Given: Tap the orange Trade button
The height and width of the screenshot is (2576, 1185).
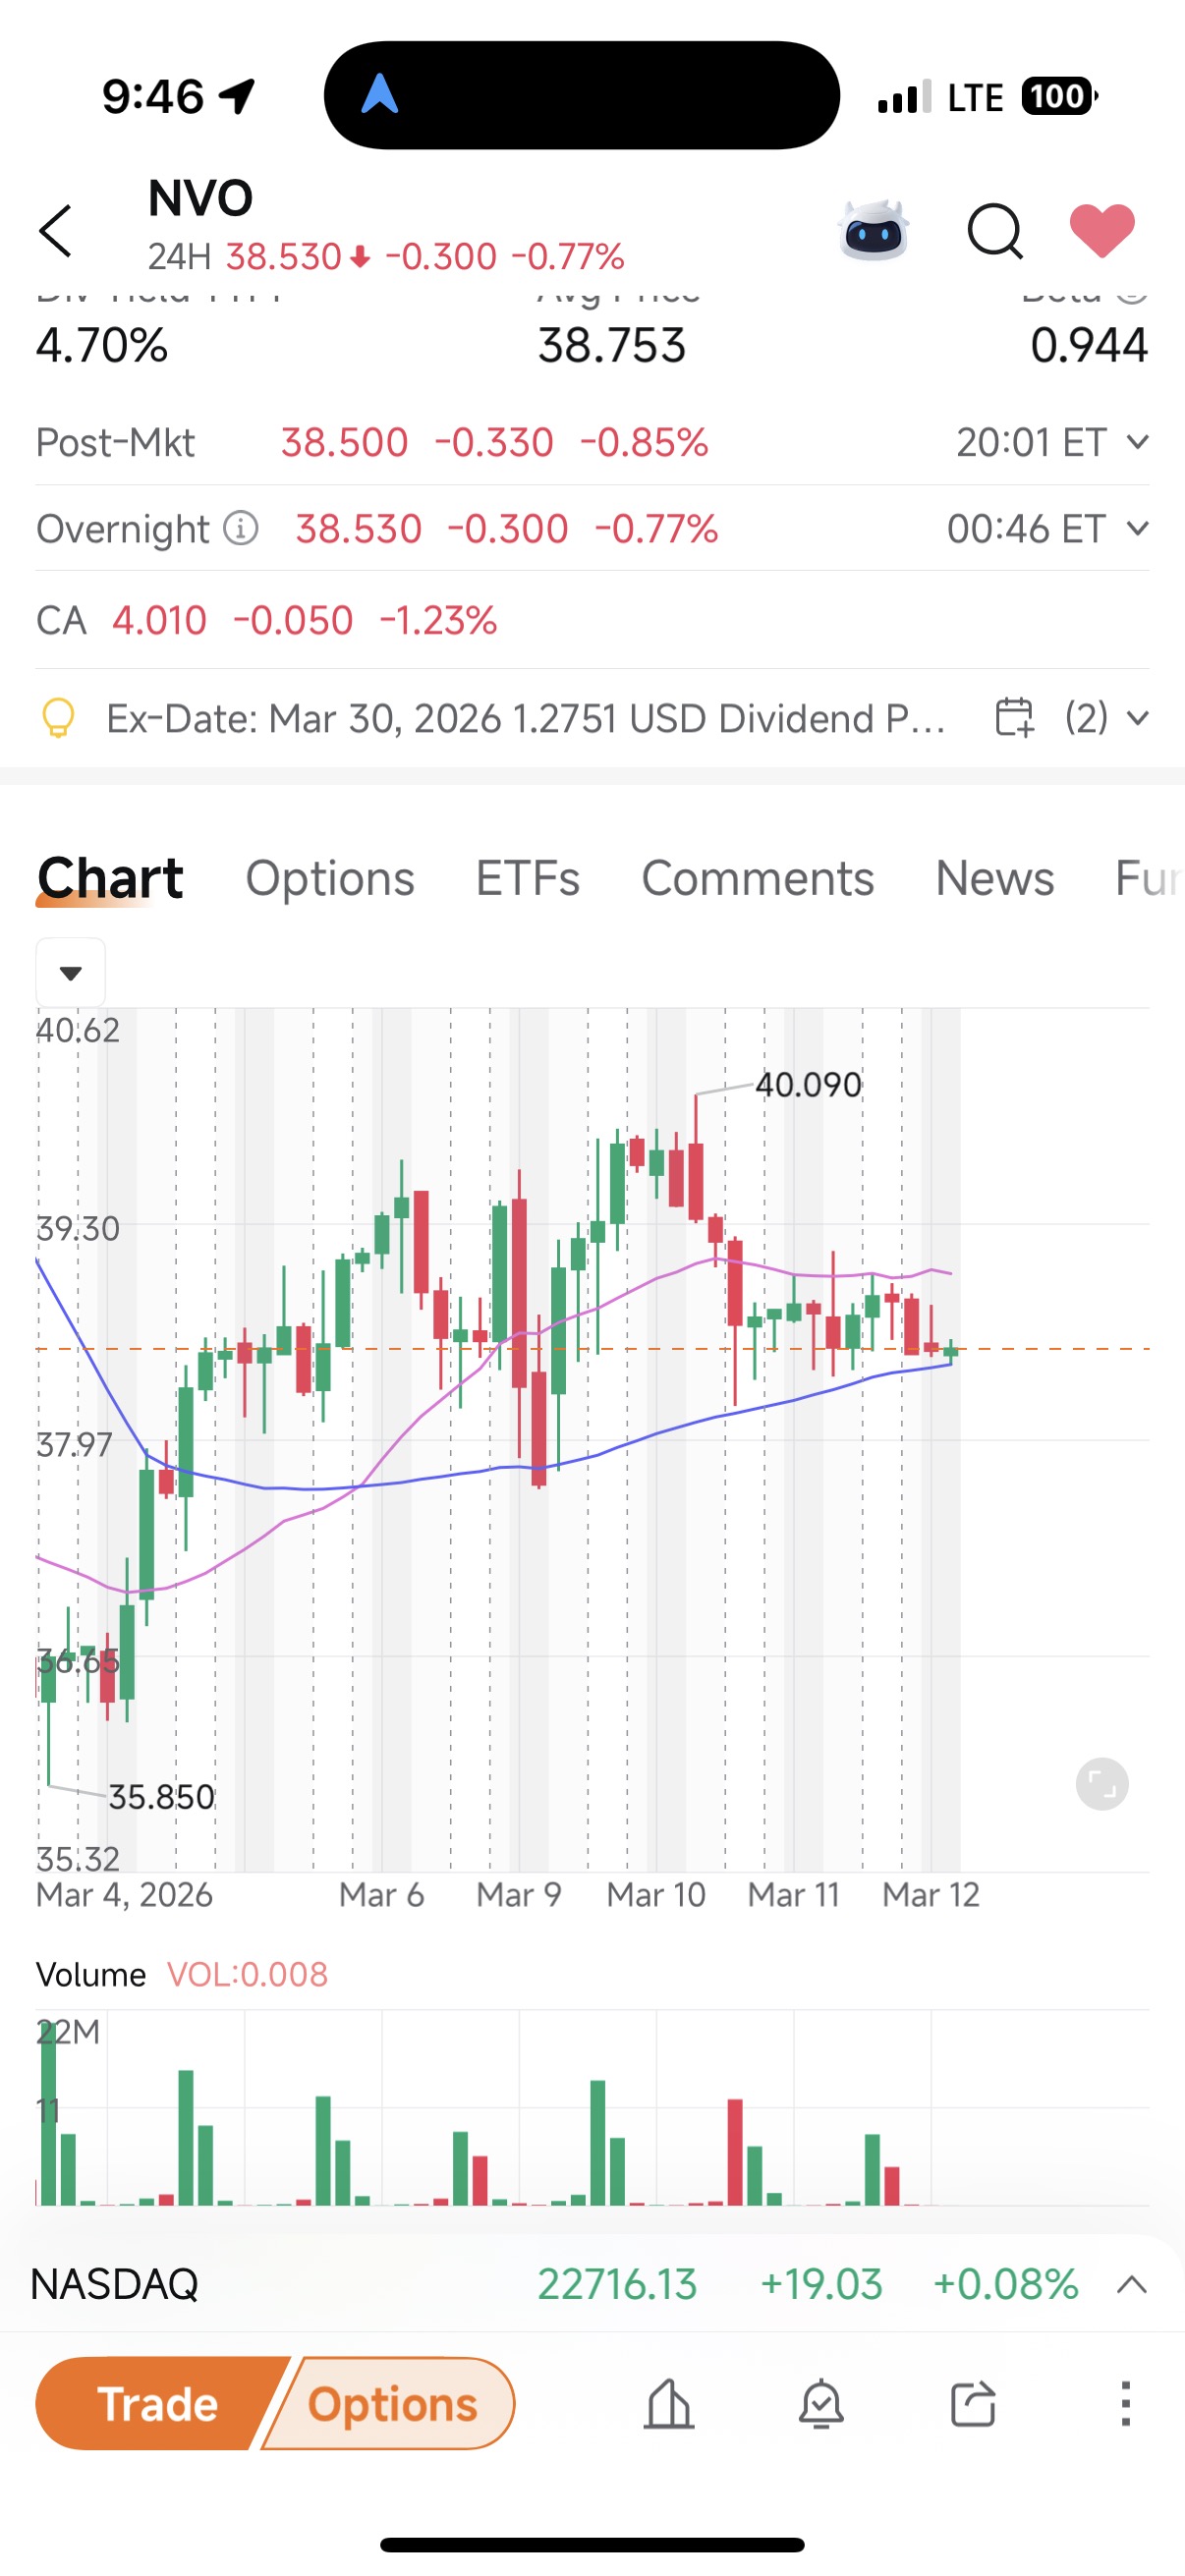Looking at the screenshot, I should [x=158, y=2404].
